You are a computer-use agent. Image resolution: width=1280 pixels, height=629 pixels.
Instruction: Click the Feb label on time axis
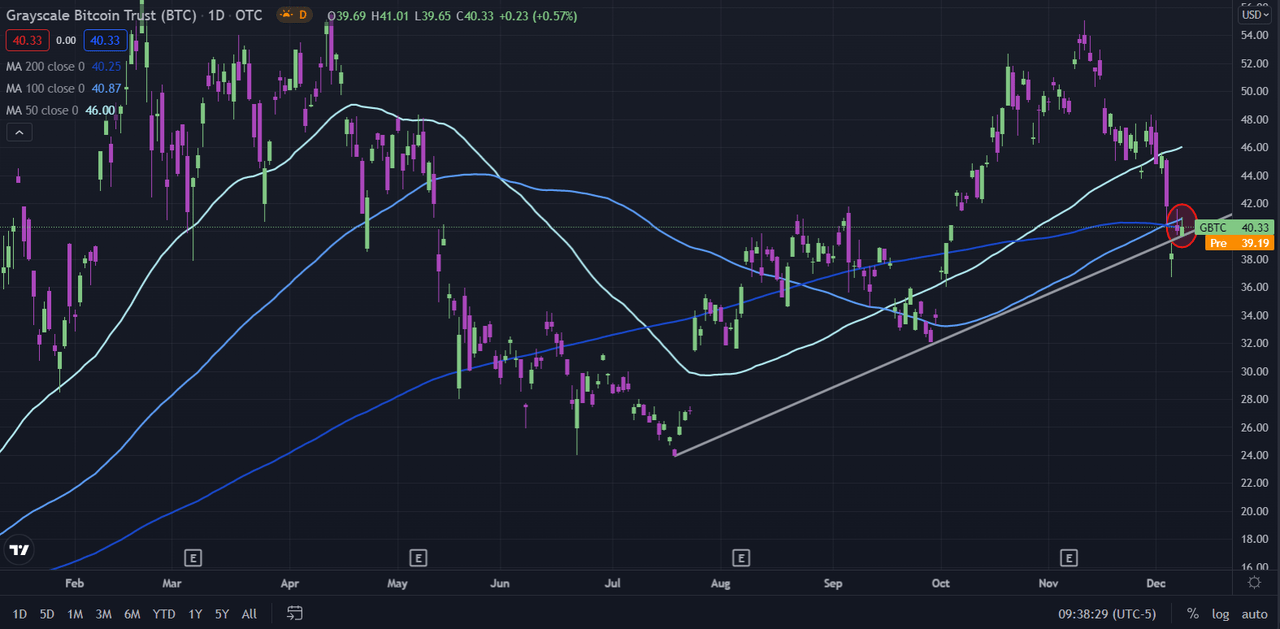coord(75,582)
